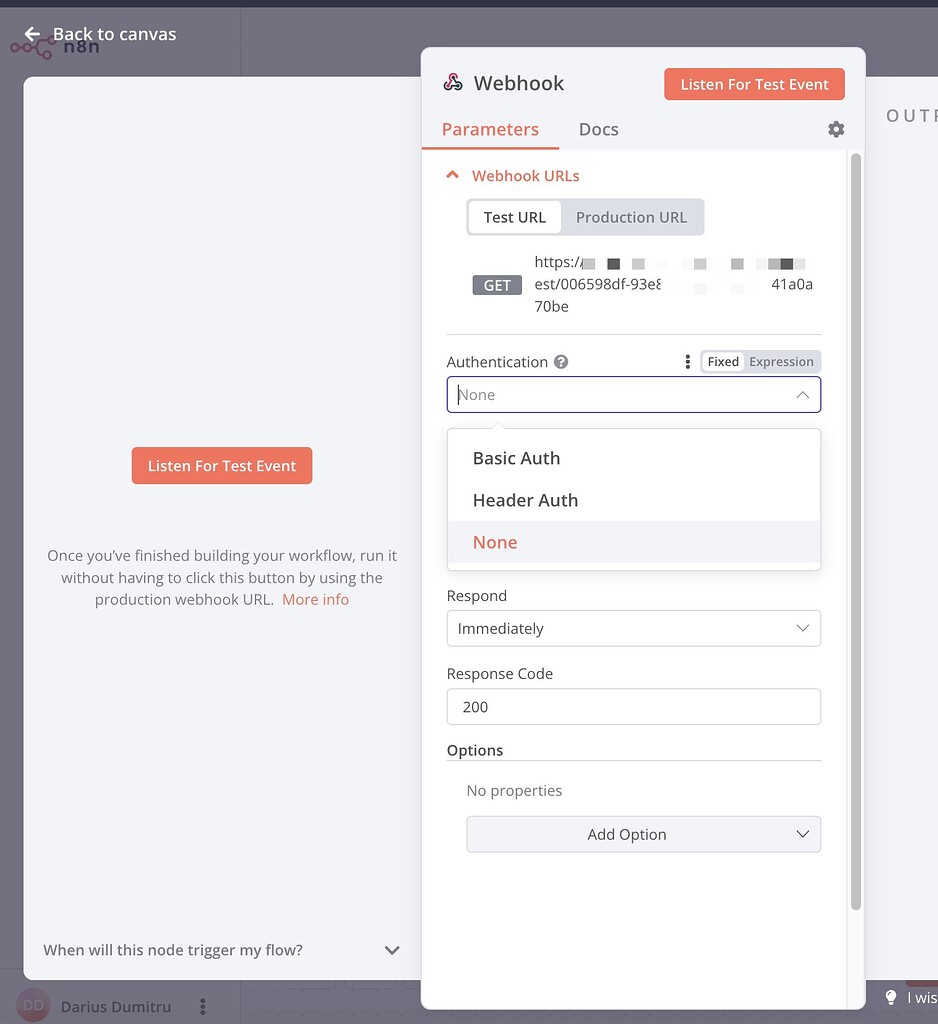Click the lightbulb suggestion icon at bottom right
The image size is (938, 1024).
(890, 997)
